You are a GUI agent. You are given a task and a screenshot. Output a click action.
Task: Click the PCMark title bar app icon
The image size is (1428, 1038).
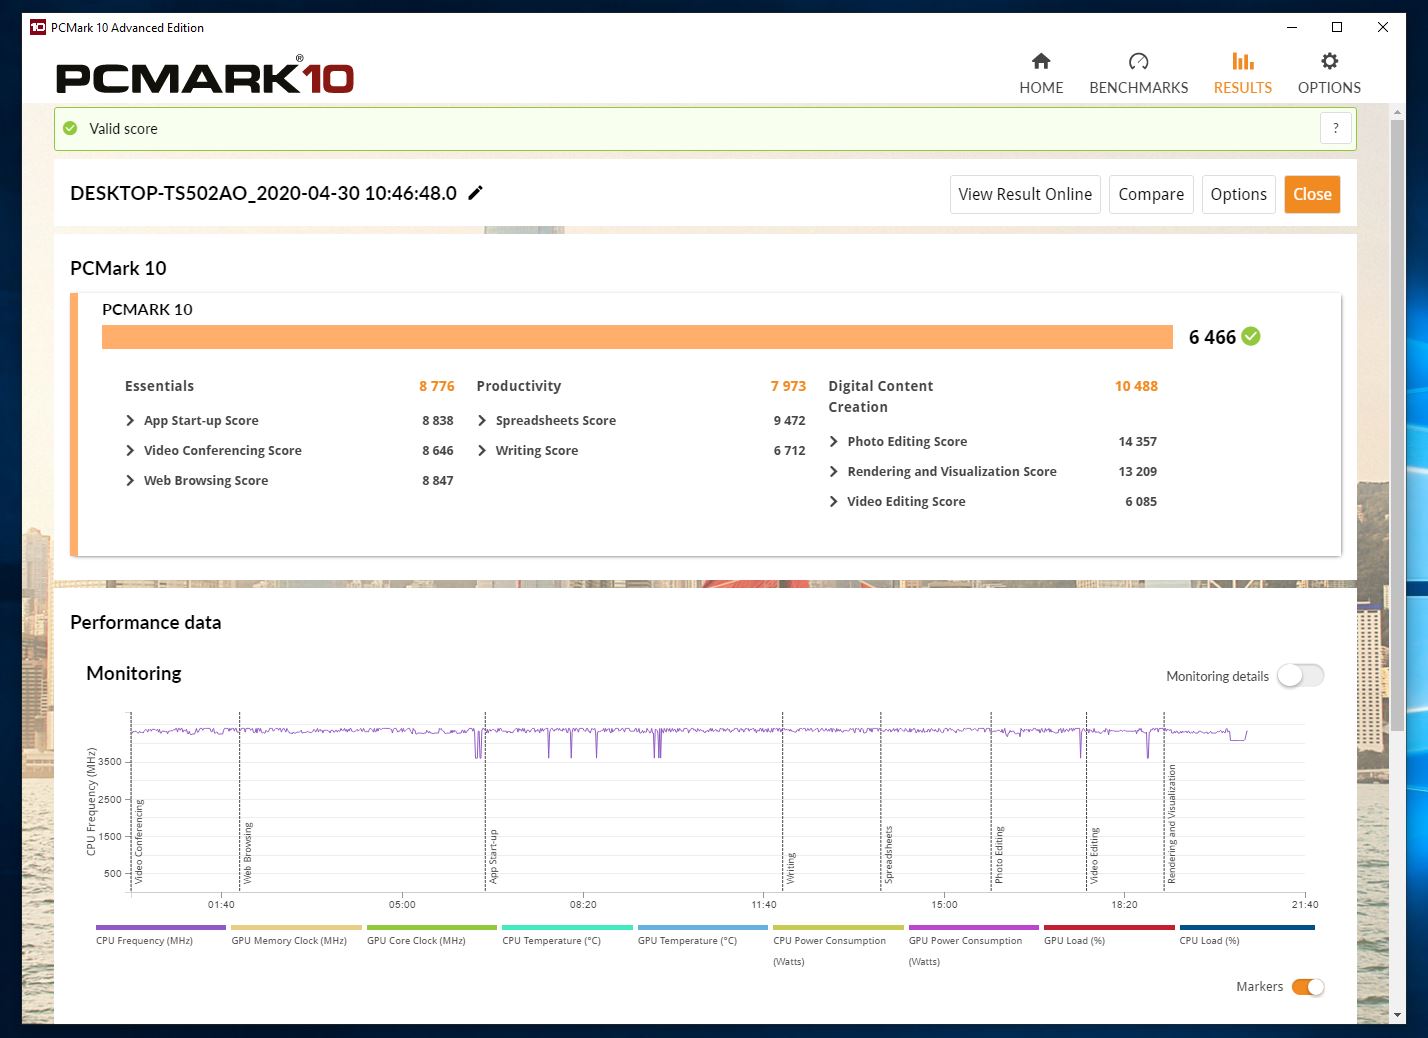(38, 27)
